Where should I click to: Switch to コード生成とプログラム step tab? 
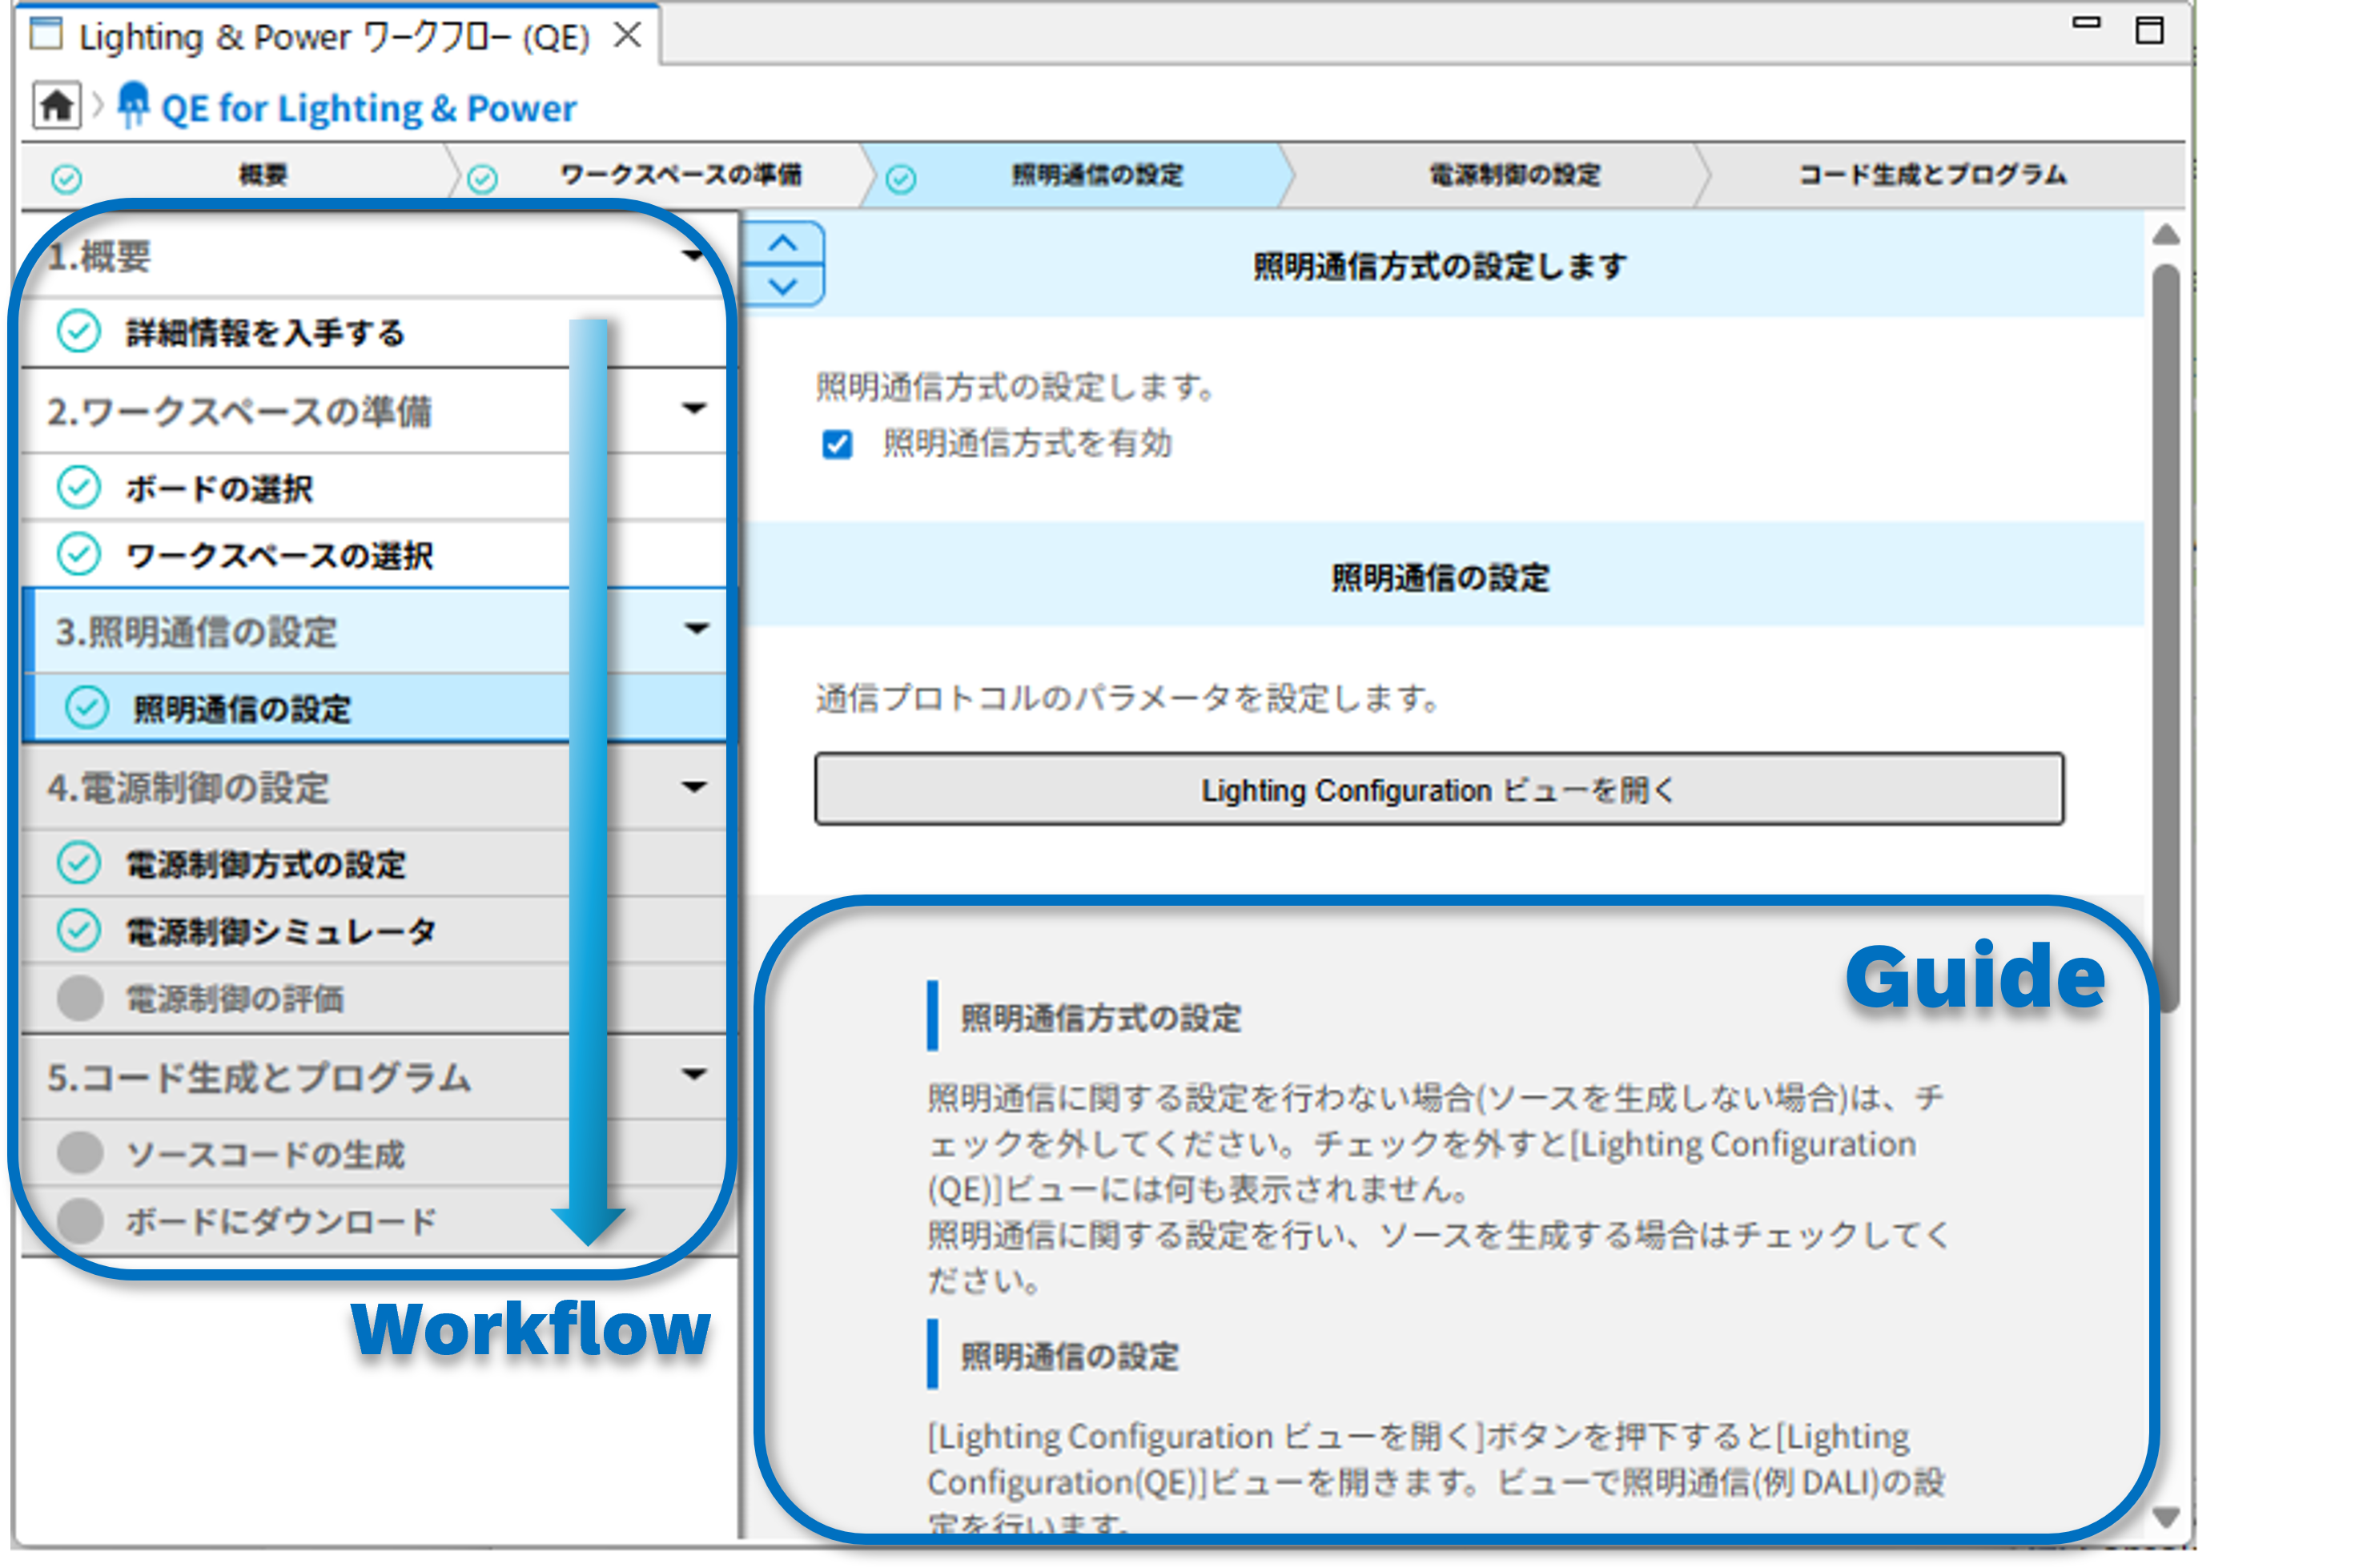pyautogui.click(x=1932, y=175)
